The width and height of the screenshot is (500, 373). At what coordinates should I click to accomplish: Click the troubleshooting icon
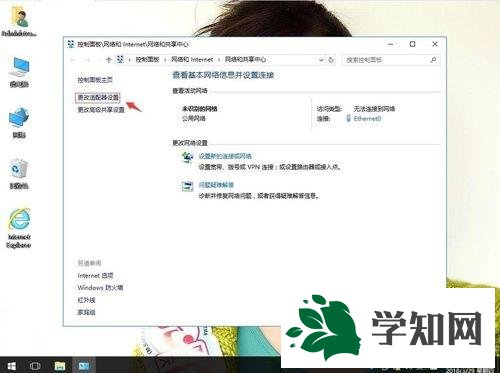[x=187, y=186]
